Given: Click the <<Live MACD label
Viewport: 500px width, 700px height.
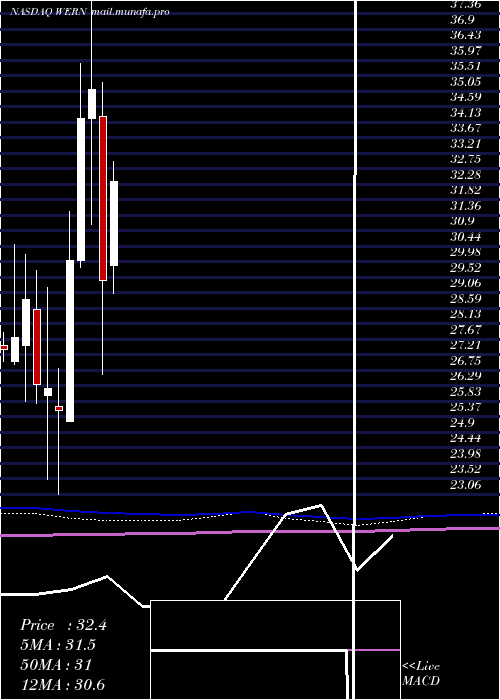Looking at the screenshot, I should (x=421, y=674).
